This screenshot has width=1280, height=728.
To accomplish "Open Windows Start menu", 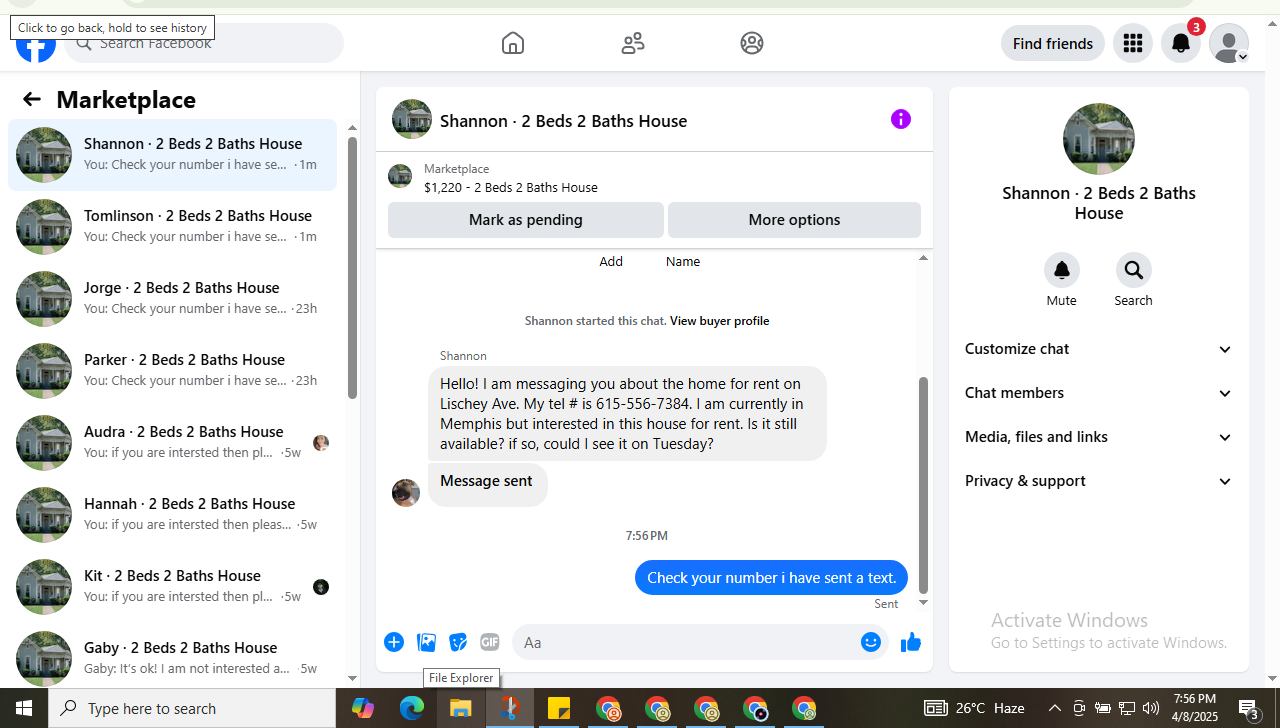I will (24, 708).
